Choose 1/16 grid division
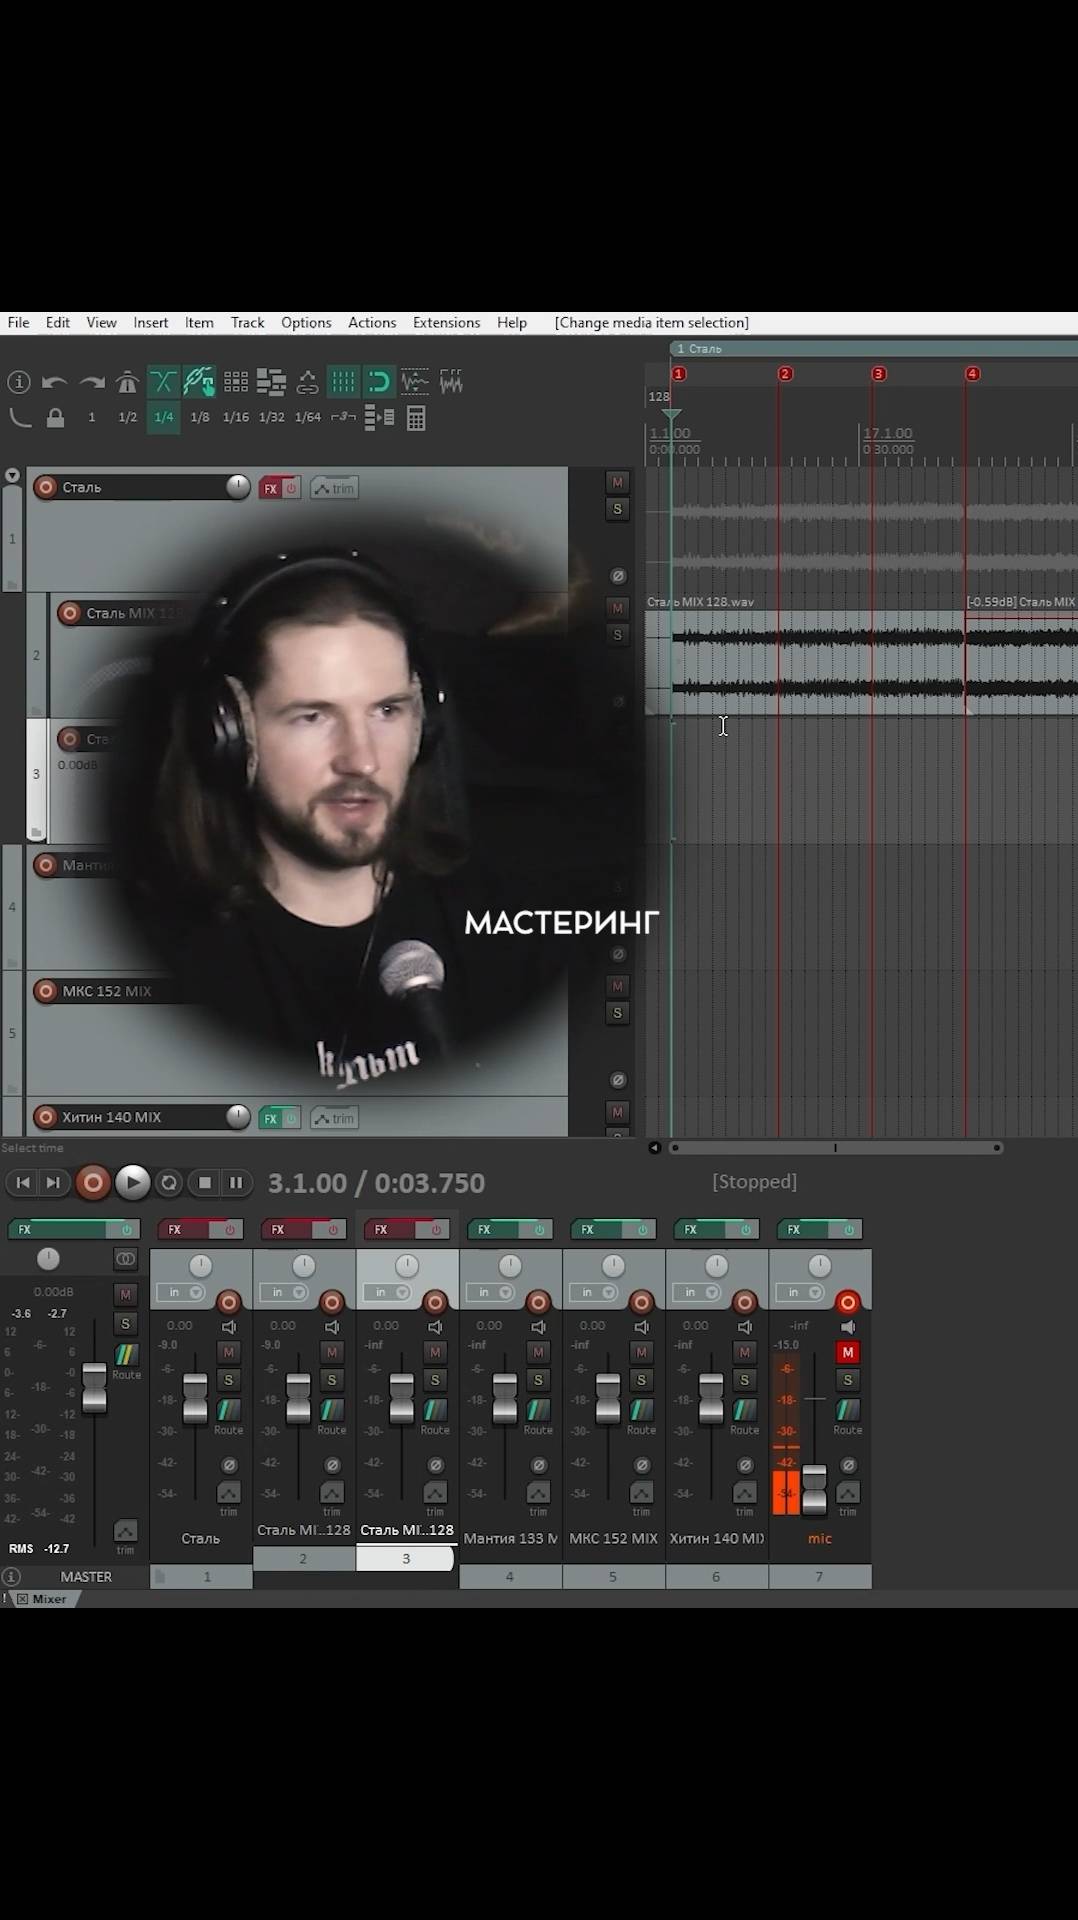The width and height of the screenshot is (1078, 1920). (236, 418)
